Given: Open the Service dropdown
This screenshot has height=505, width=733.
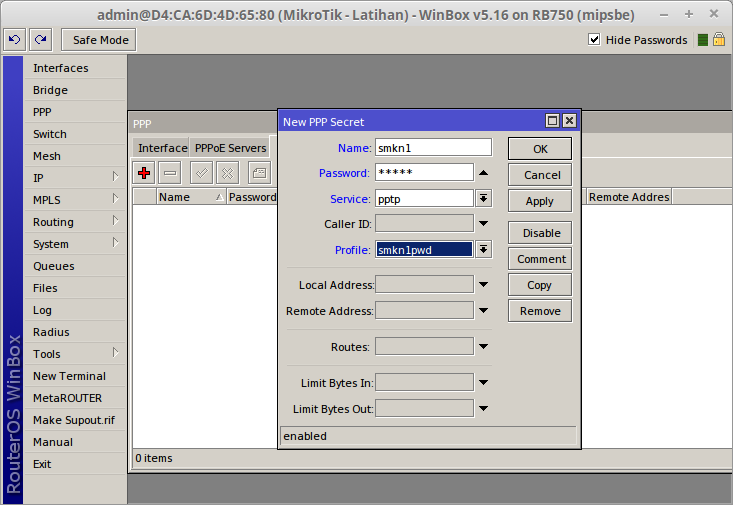Looking at the screenshot, I should 483,198.
